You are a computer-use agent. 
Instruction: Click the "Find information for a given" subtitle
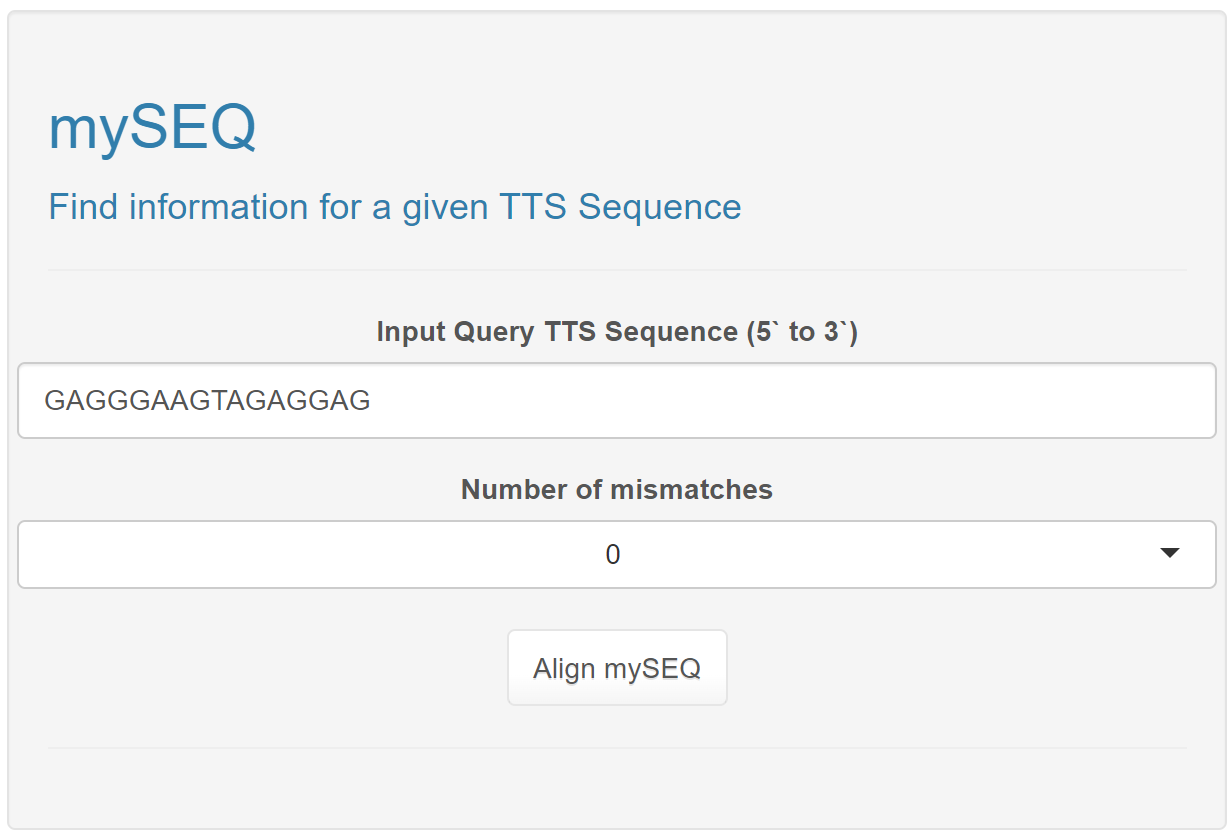(268, 207)
